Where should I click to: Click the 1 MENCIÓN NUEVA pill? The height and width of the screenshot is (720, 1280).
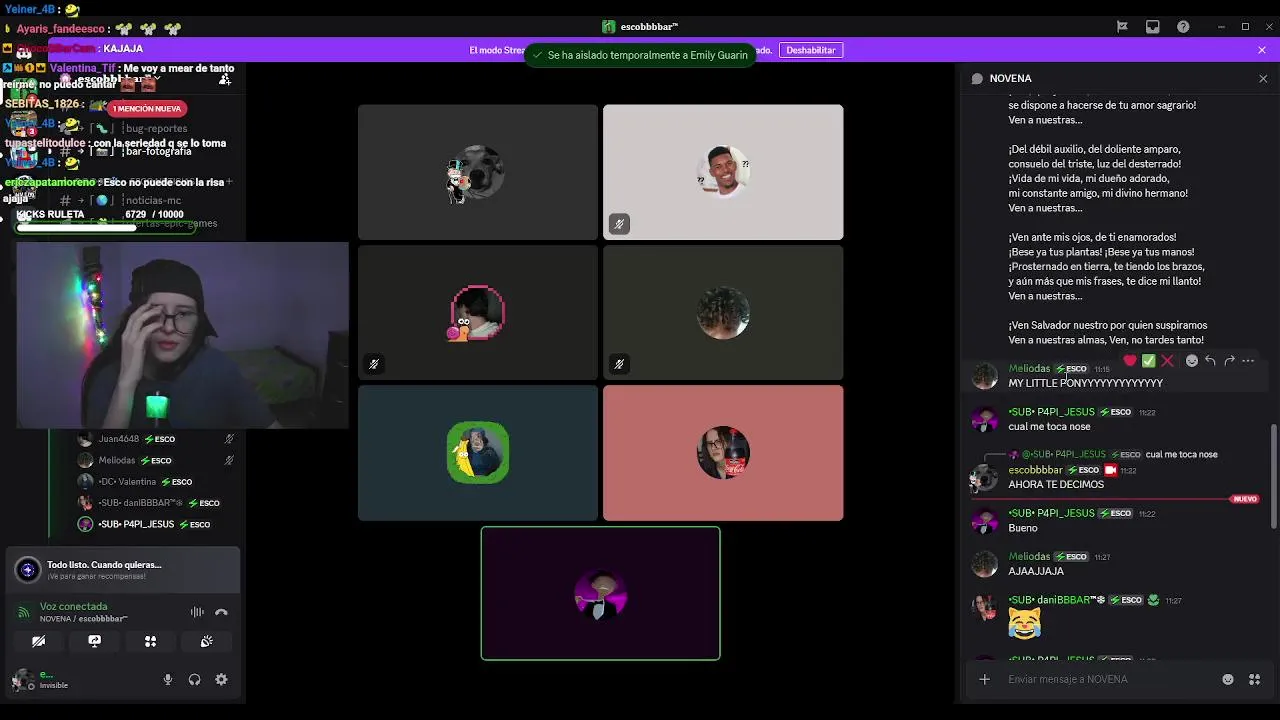pos(147,108)
